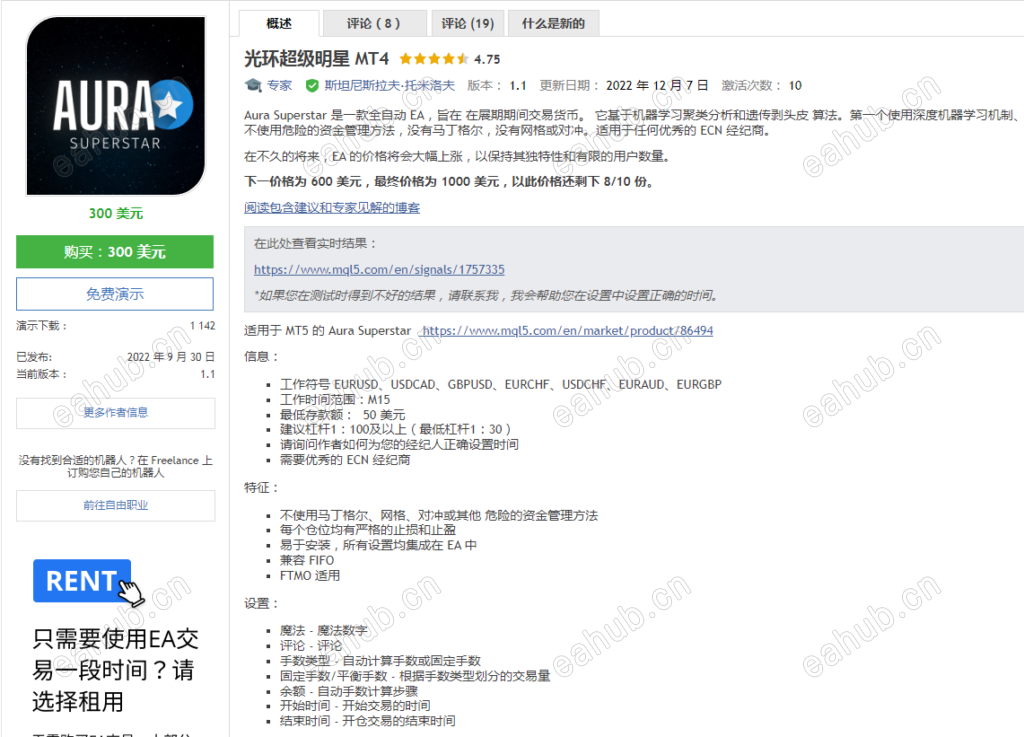1024x737 pixels.
Task: Click the 兼容 FIFO list item
Action: (x=307, y=560)
